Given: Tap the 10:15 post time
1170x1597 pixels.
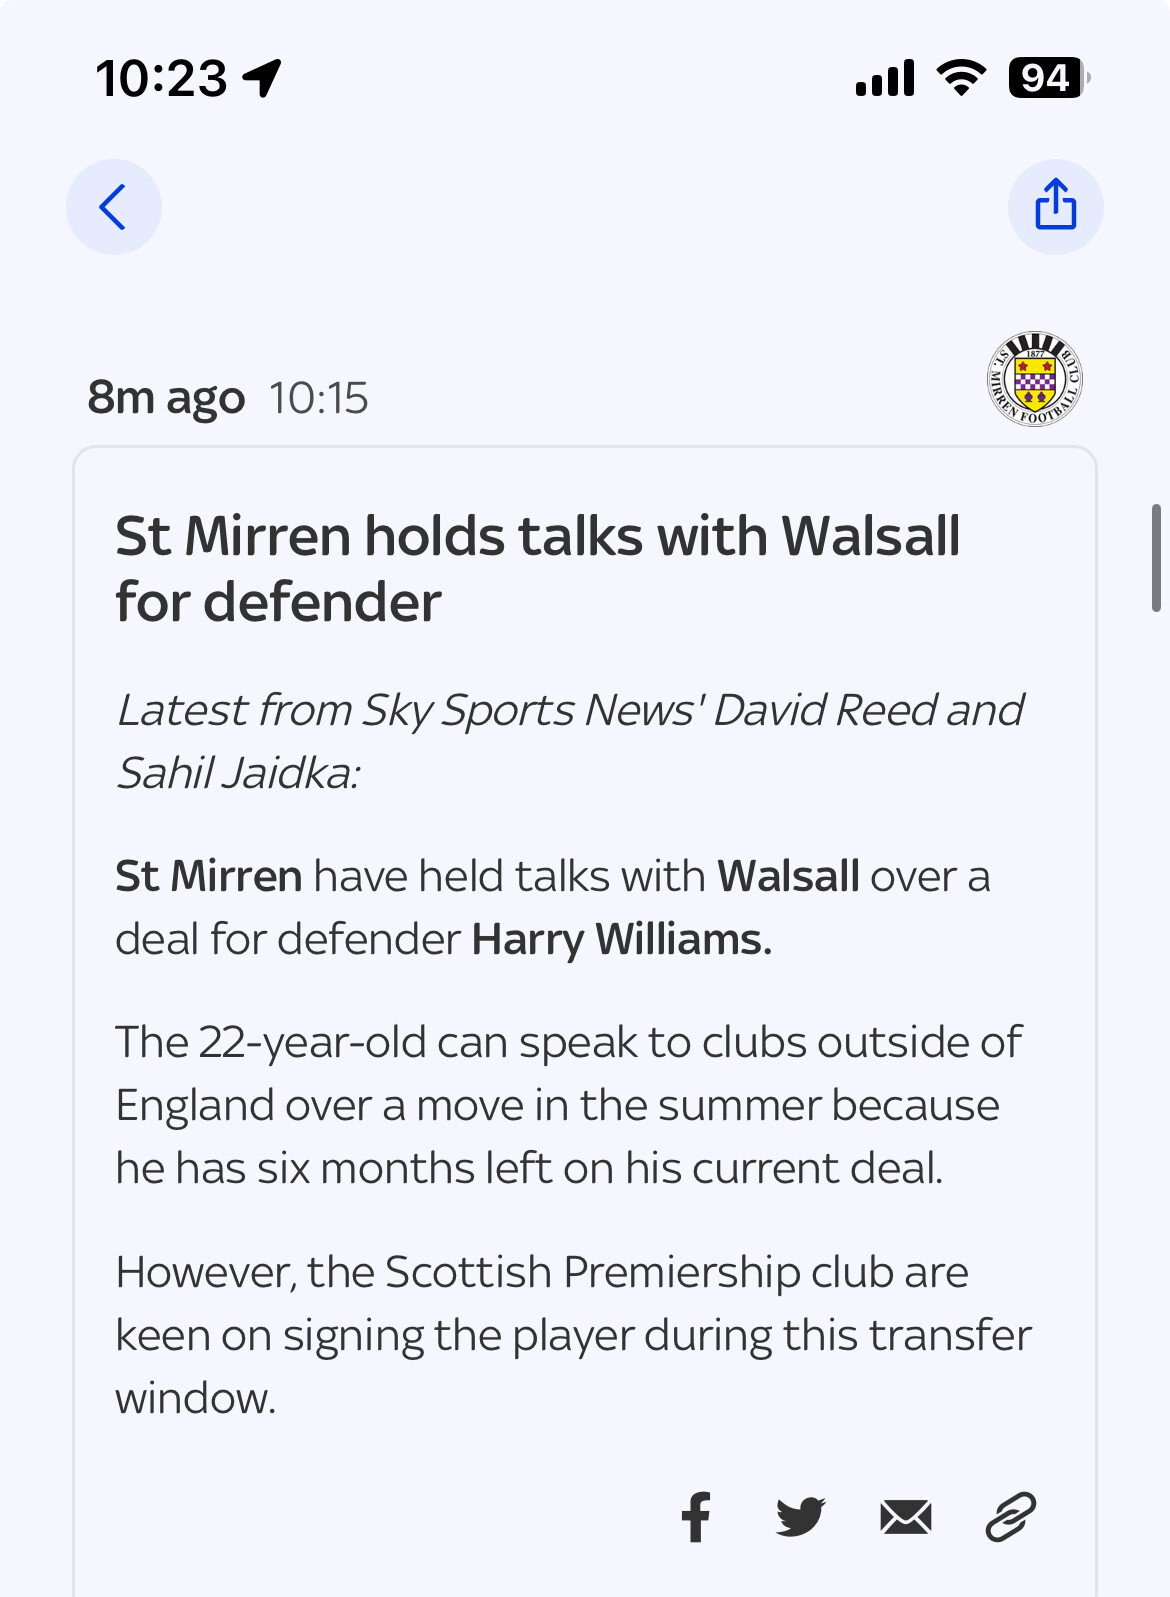Looking at the screenshot, I should point(319,398).
